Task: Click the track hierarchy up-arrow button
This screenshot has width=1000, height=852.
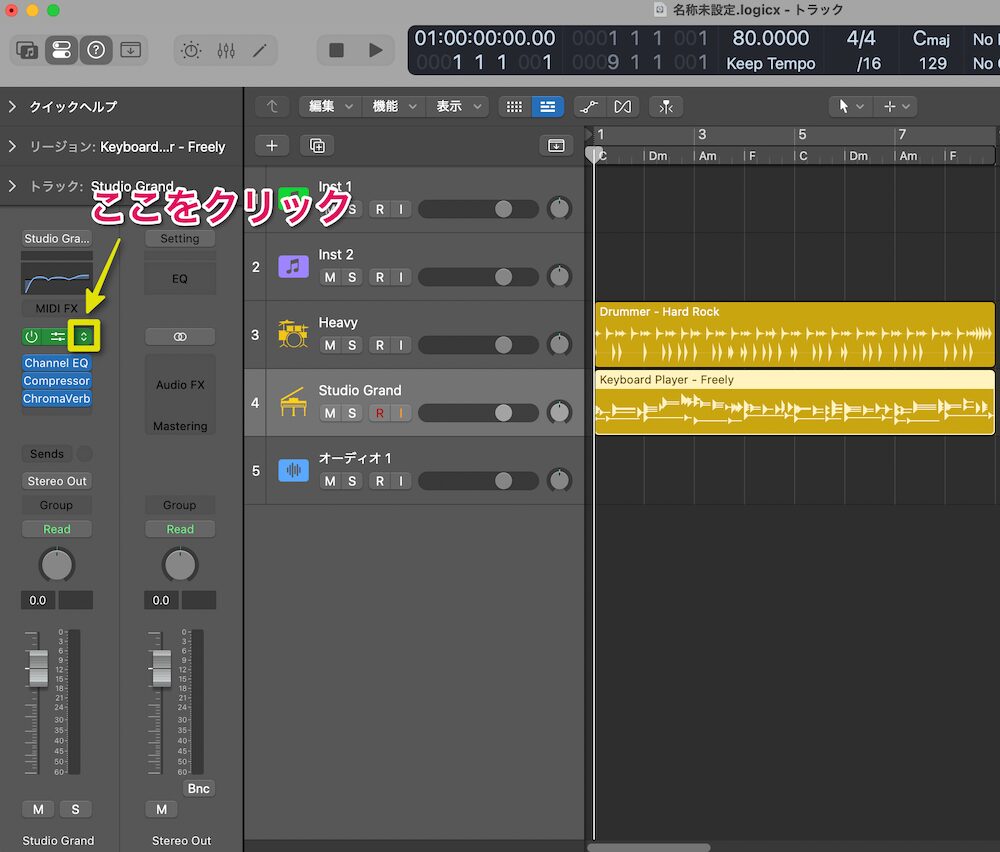Action: pos(272,106)
